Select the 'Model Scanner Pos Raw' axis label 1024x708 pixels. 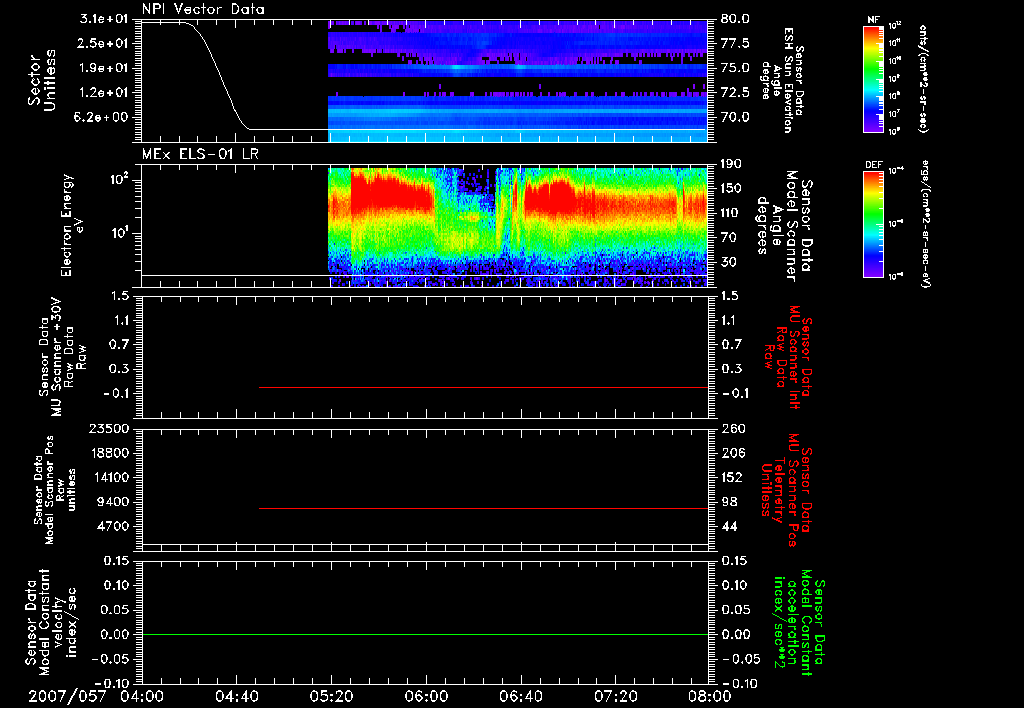coord(54,489)
